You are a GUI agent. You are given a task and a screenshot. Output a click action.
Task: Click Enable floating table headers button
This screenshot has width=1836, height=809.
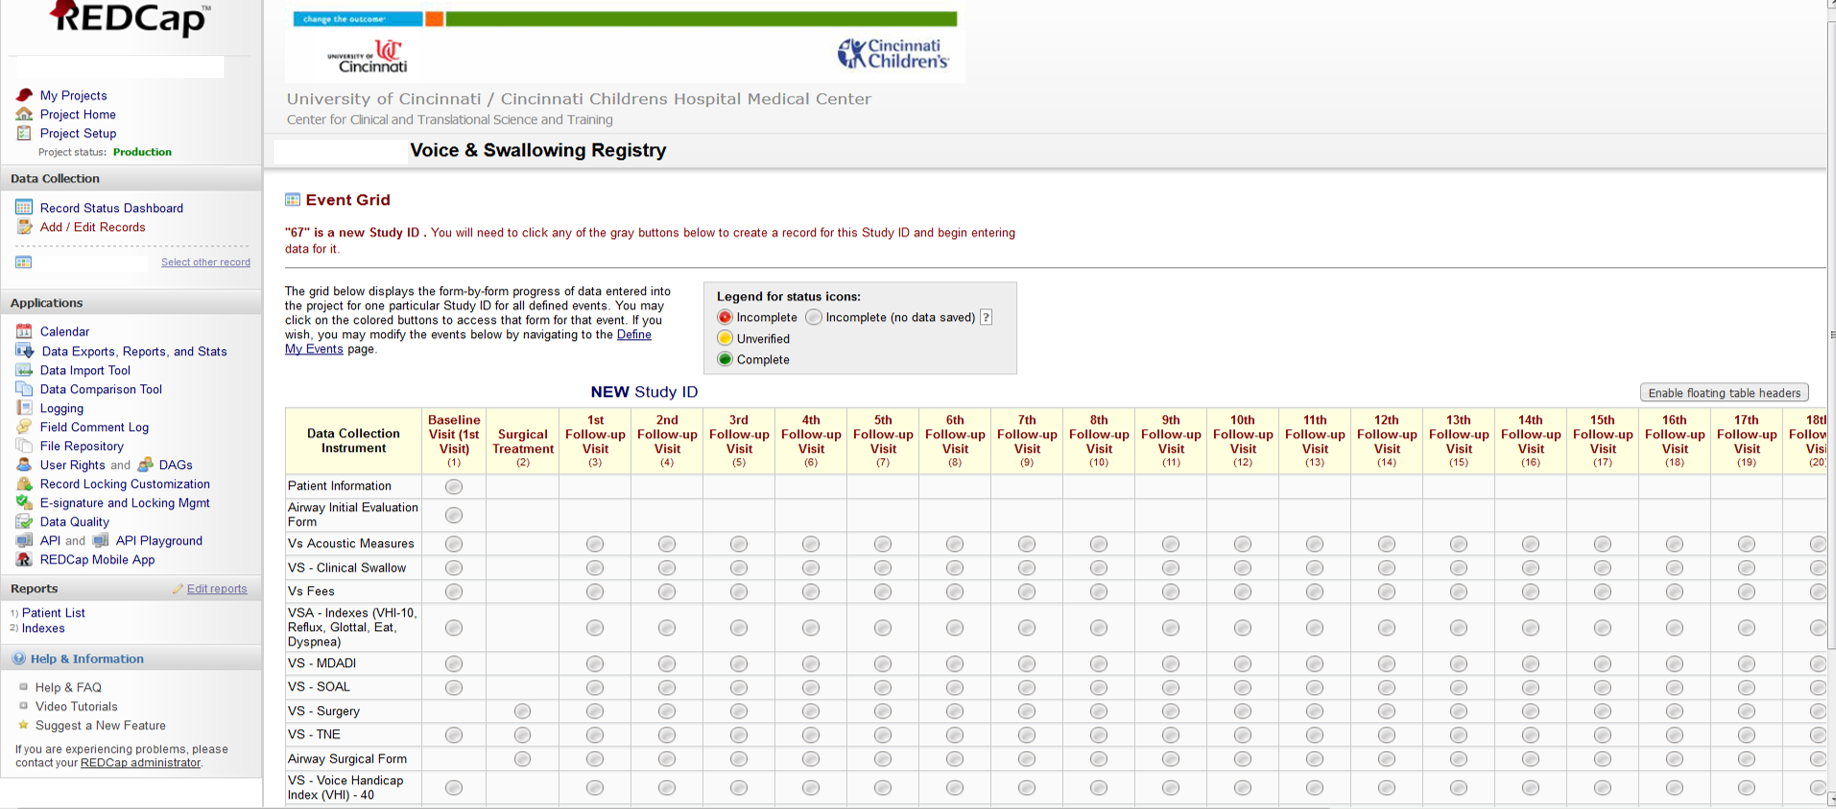tap(1724, 393)
